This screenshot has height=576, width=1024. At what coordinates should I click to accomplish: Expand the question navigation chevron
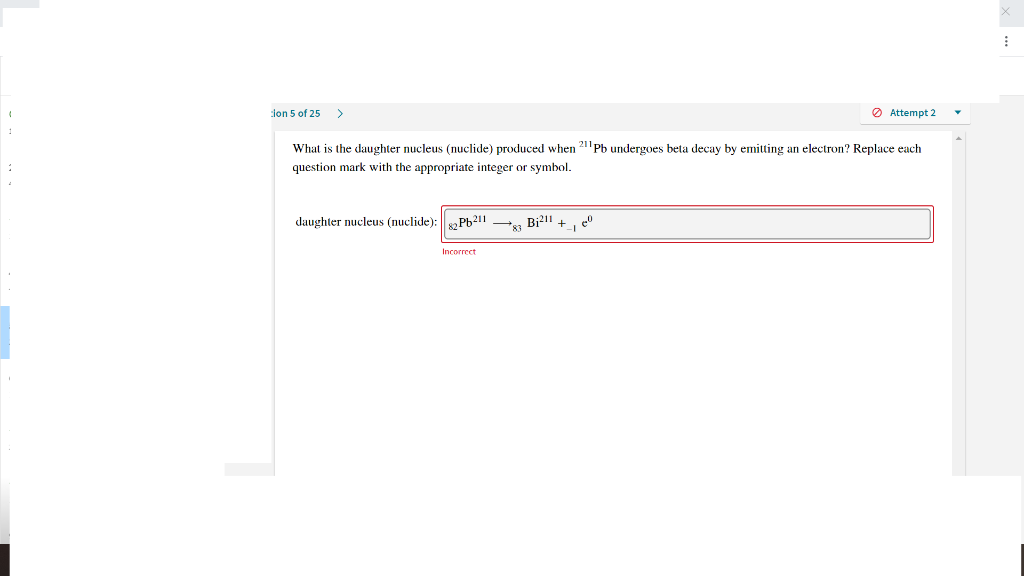[x=340, y=113]
